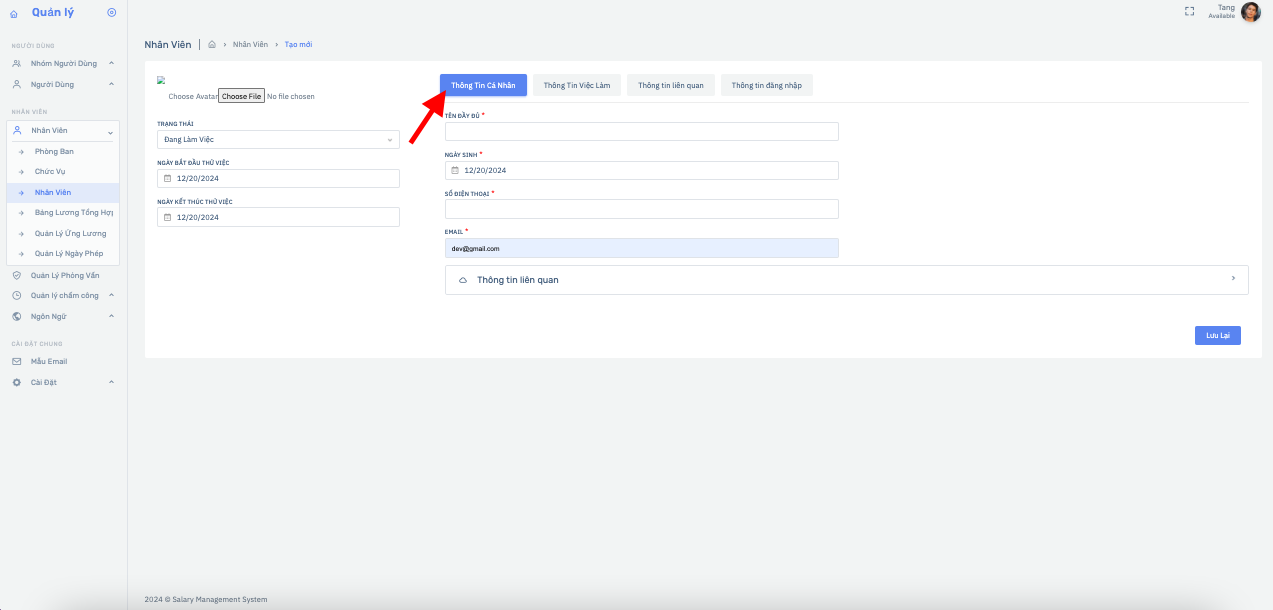Screen dimensions: 1273x610
Task: Toggle sidebar using the circle icon near Quản lý
Action: (x=111, y=13)
